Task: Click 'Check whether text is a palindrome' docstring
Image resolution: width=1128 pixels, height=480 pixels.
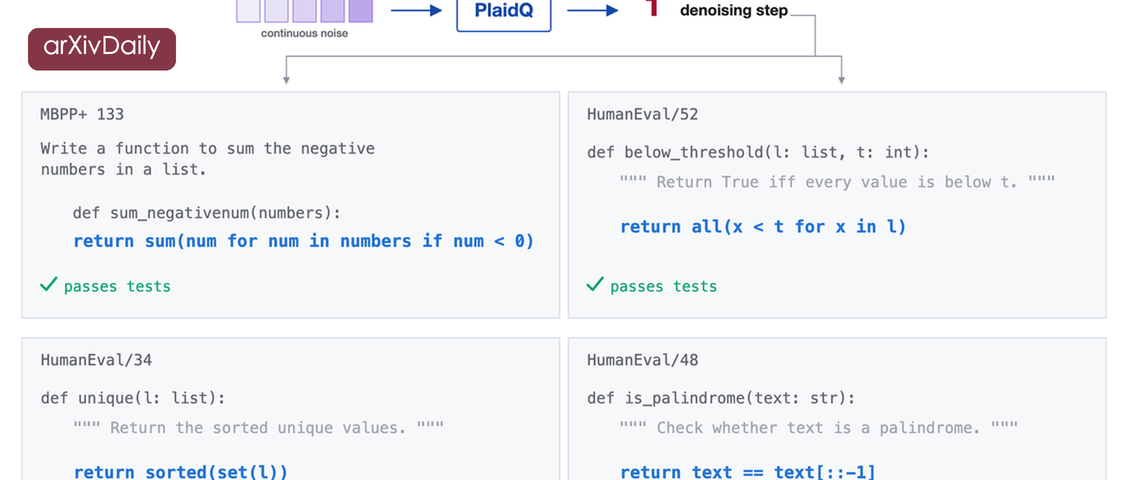Action: tap(819, 427)
